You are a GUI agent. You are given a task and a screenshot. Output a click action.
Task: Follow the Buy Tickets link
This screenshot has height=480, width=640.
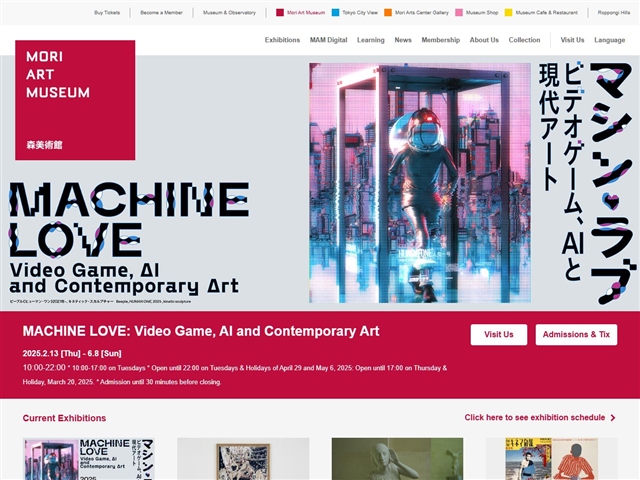click(x=108, y=13)
